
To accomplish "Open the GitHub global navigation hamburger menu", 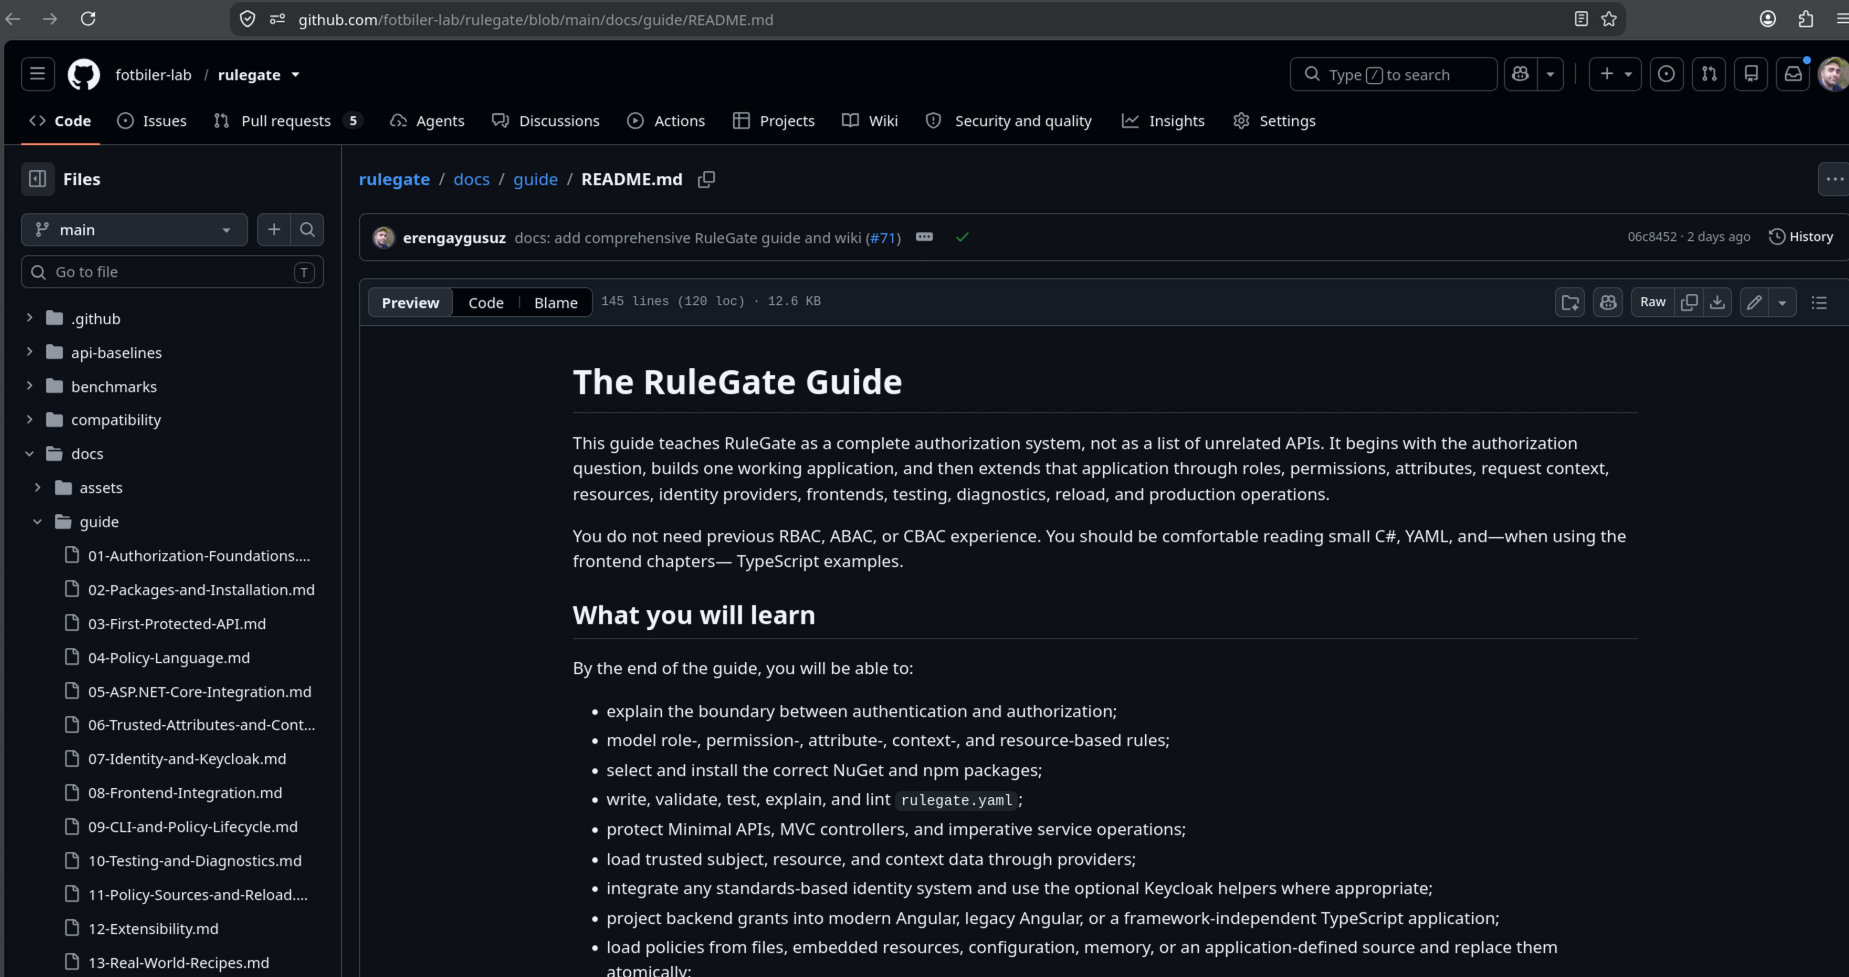I will tap(37, 74).
